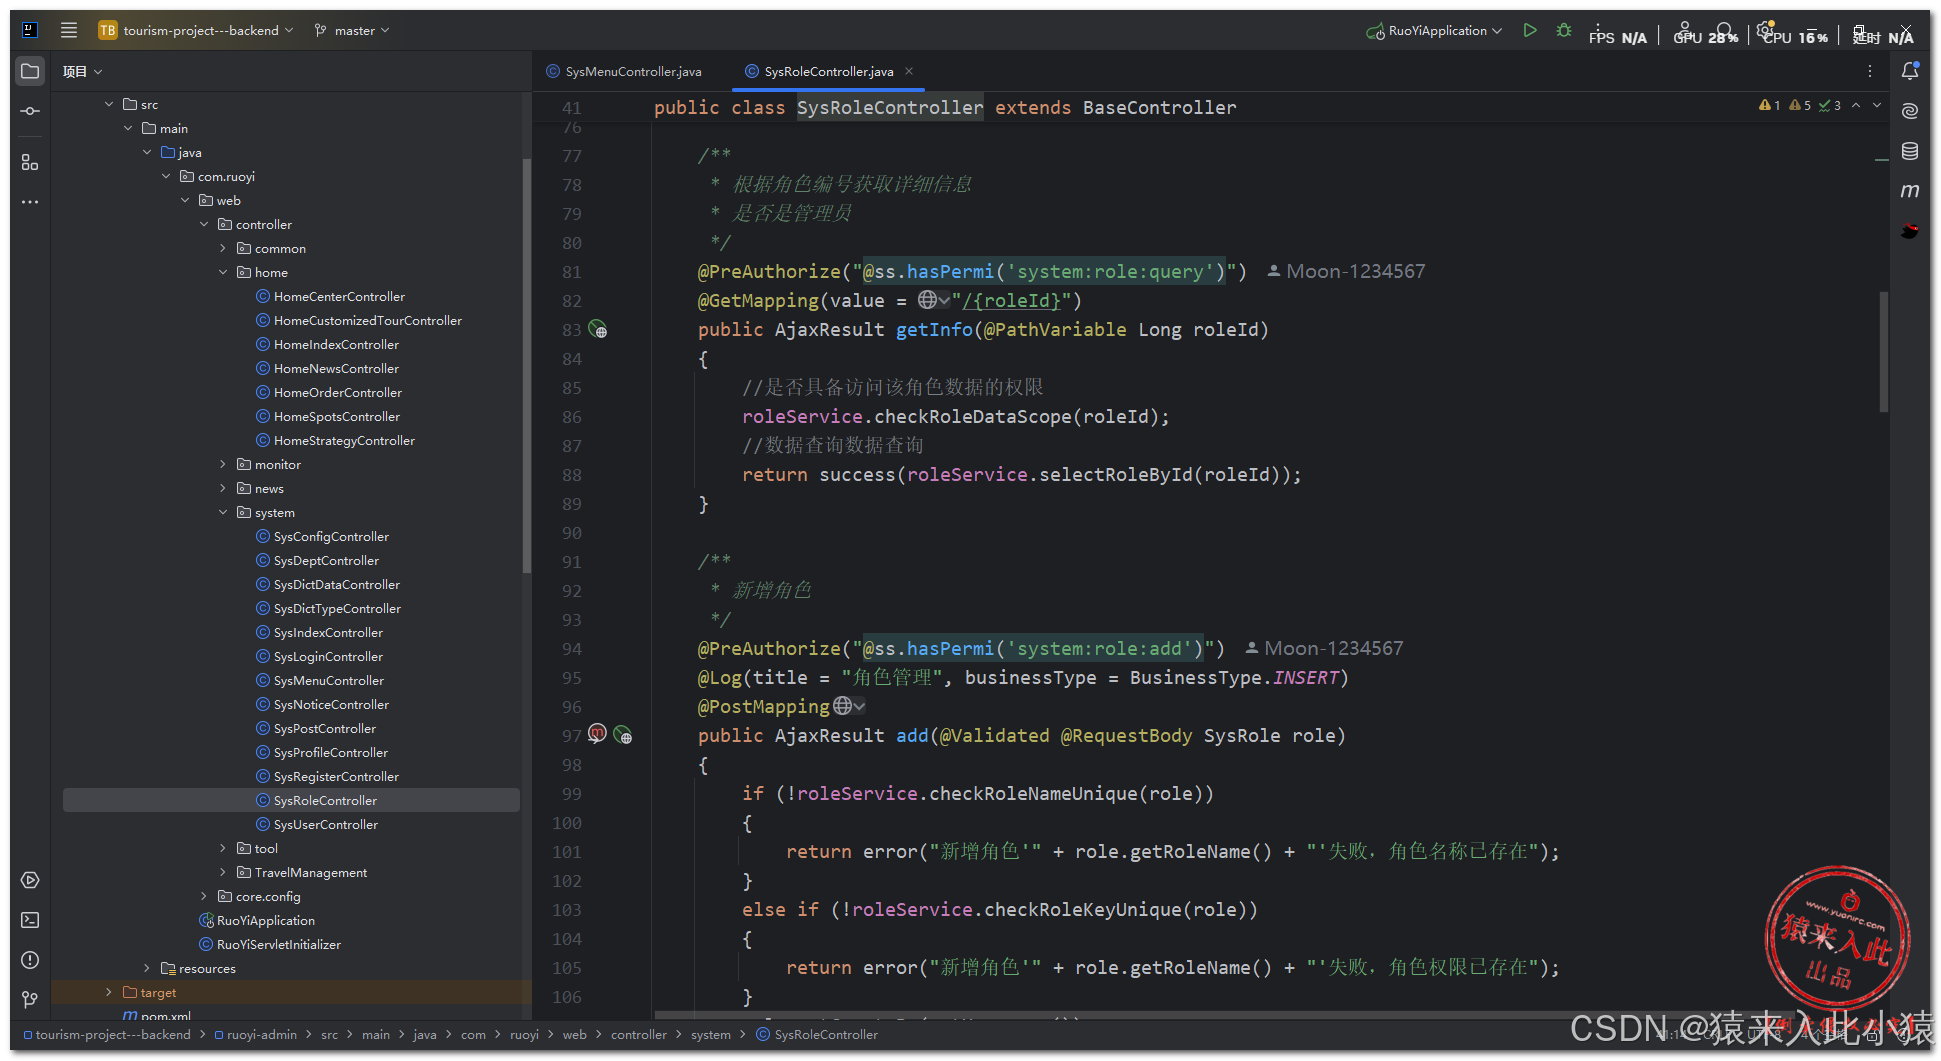Viewport: 1941px width, 1061px height.
Task: Debug RuoYiApplication with bug icon
Action: (1564, 30)
